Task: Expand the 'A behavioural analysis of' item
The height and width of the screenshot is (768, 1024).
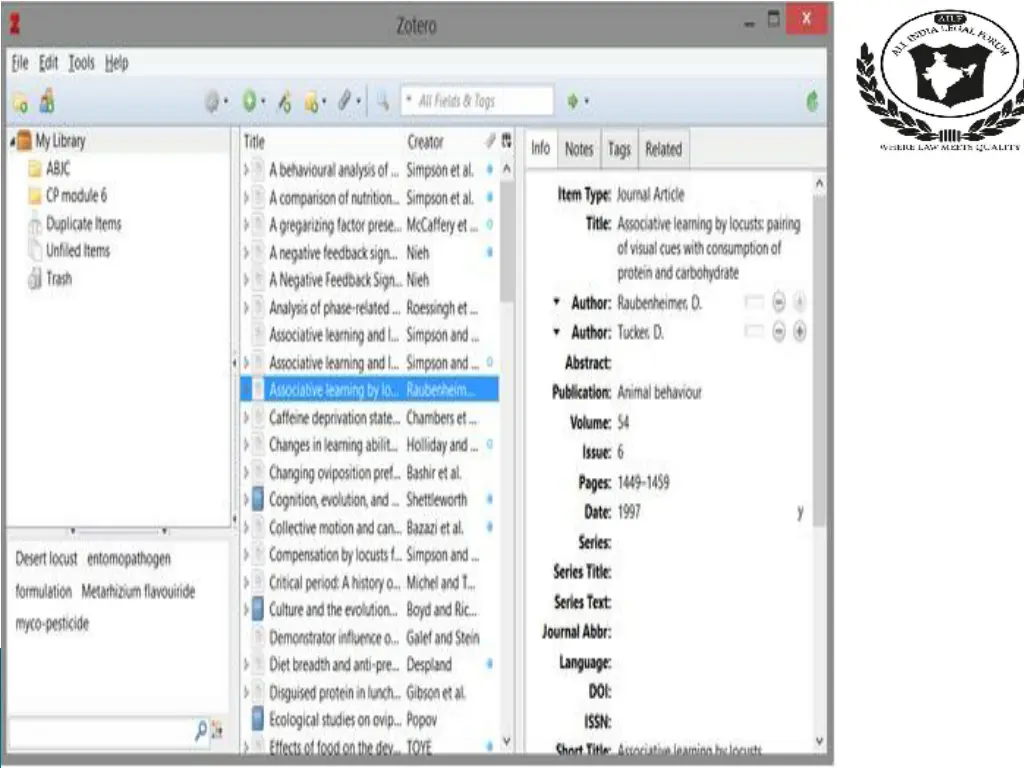Action: (246, 170)
